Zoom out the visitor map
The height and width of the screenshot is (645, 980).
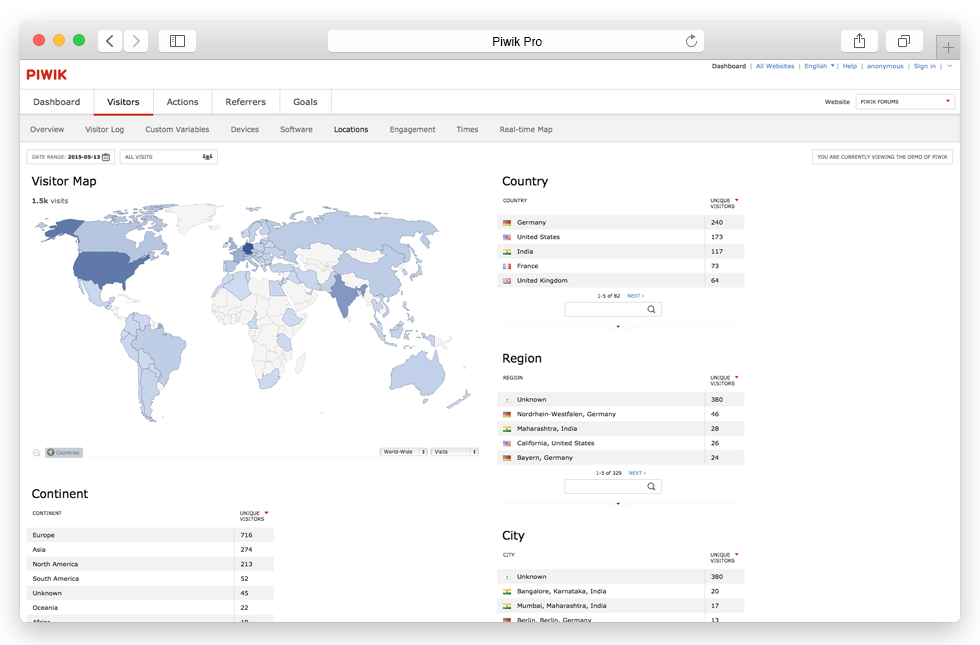(37, 452)
